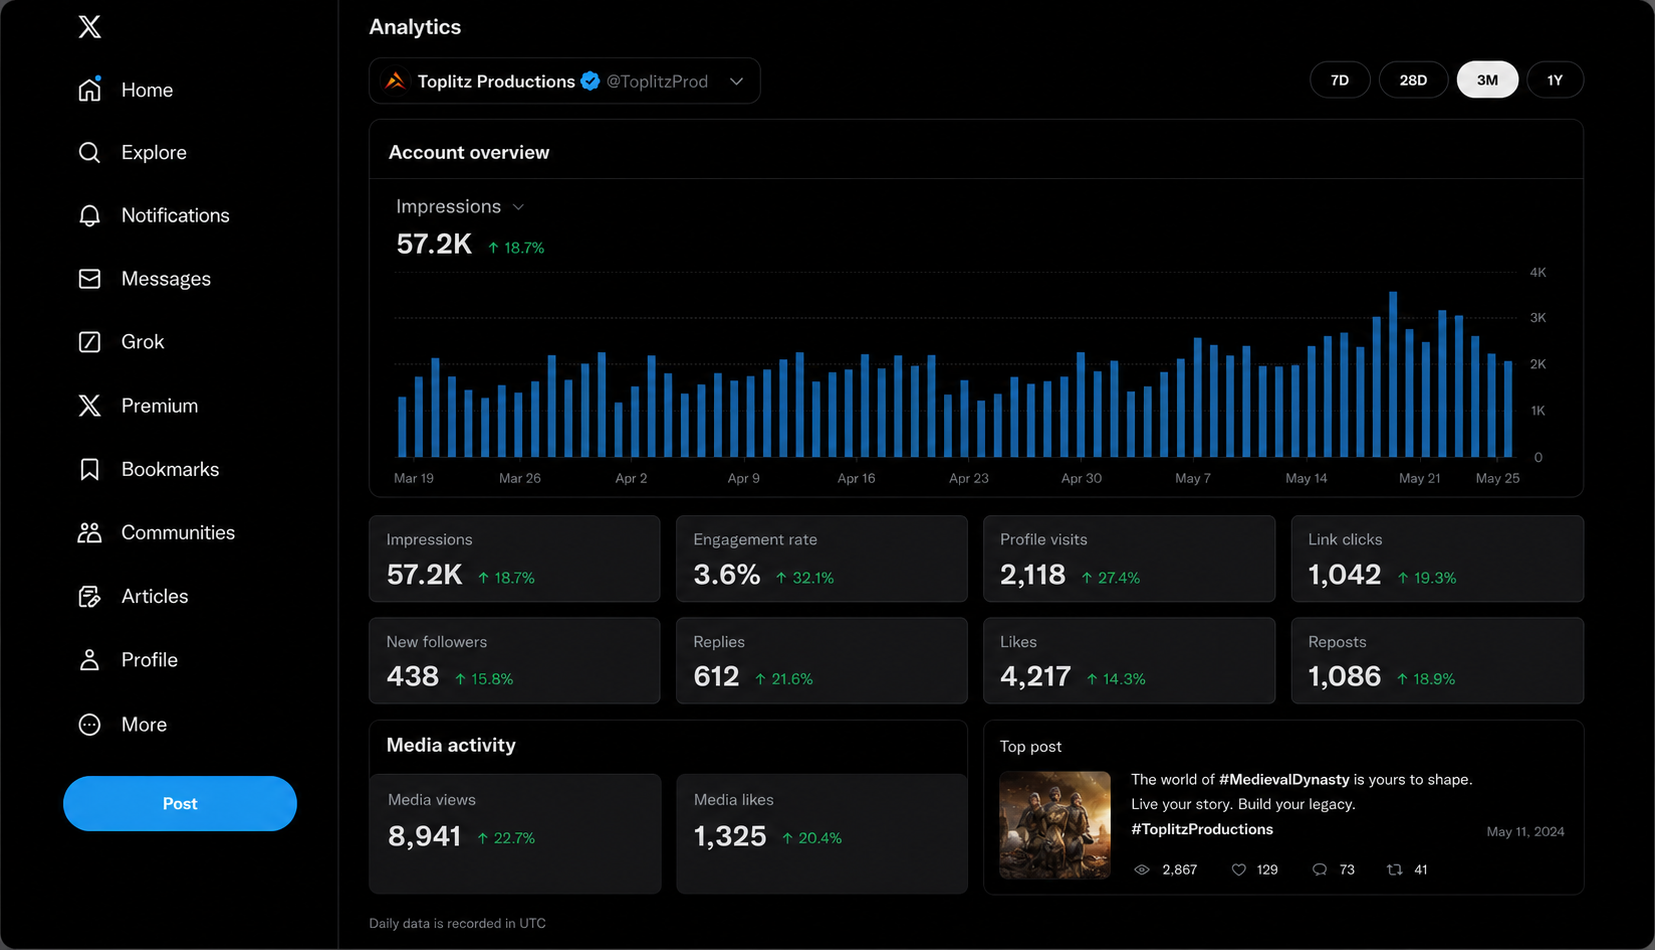This screenshot has height=950, width=1655.
Task: Select the 1Y time range
Action: [x=1555, y=80]
